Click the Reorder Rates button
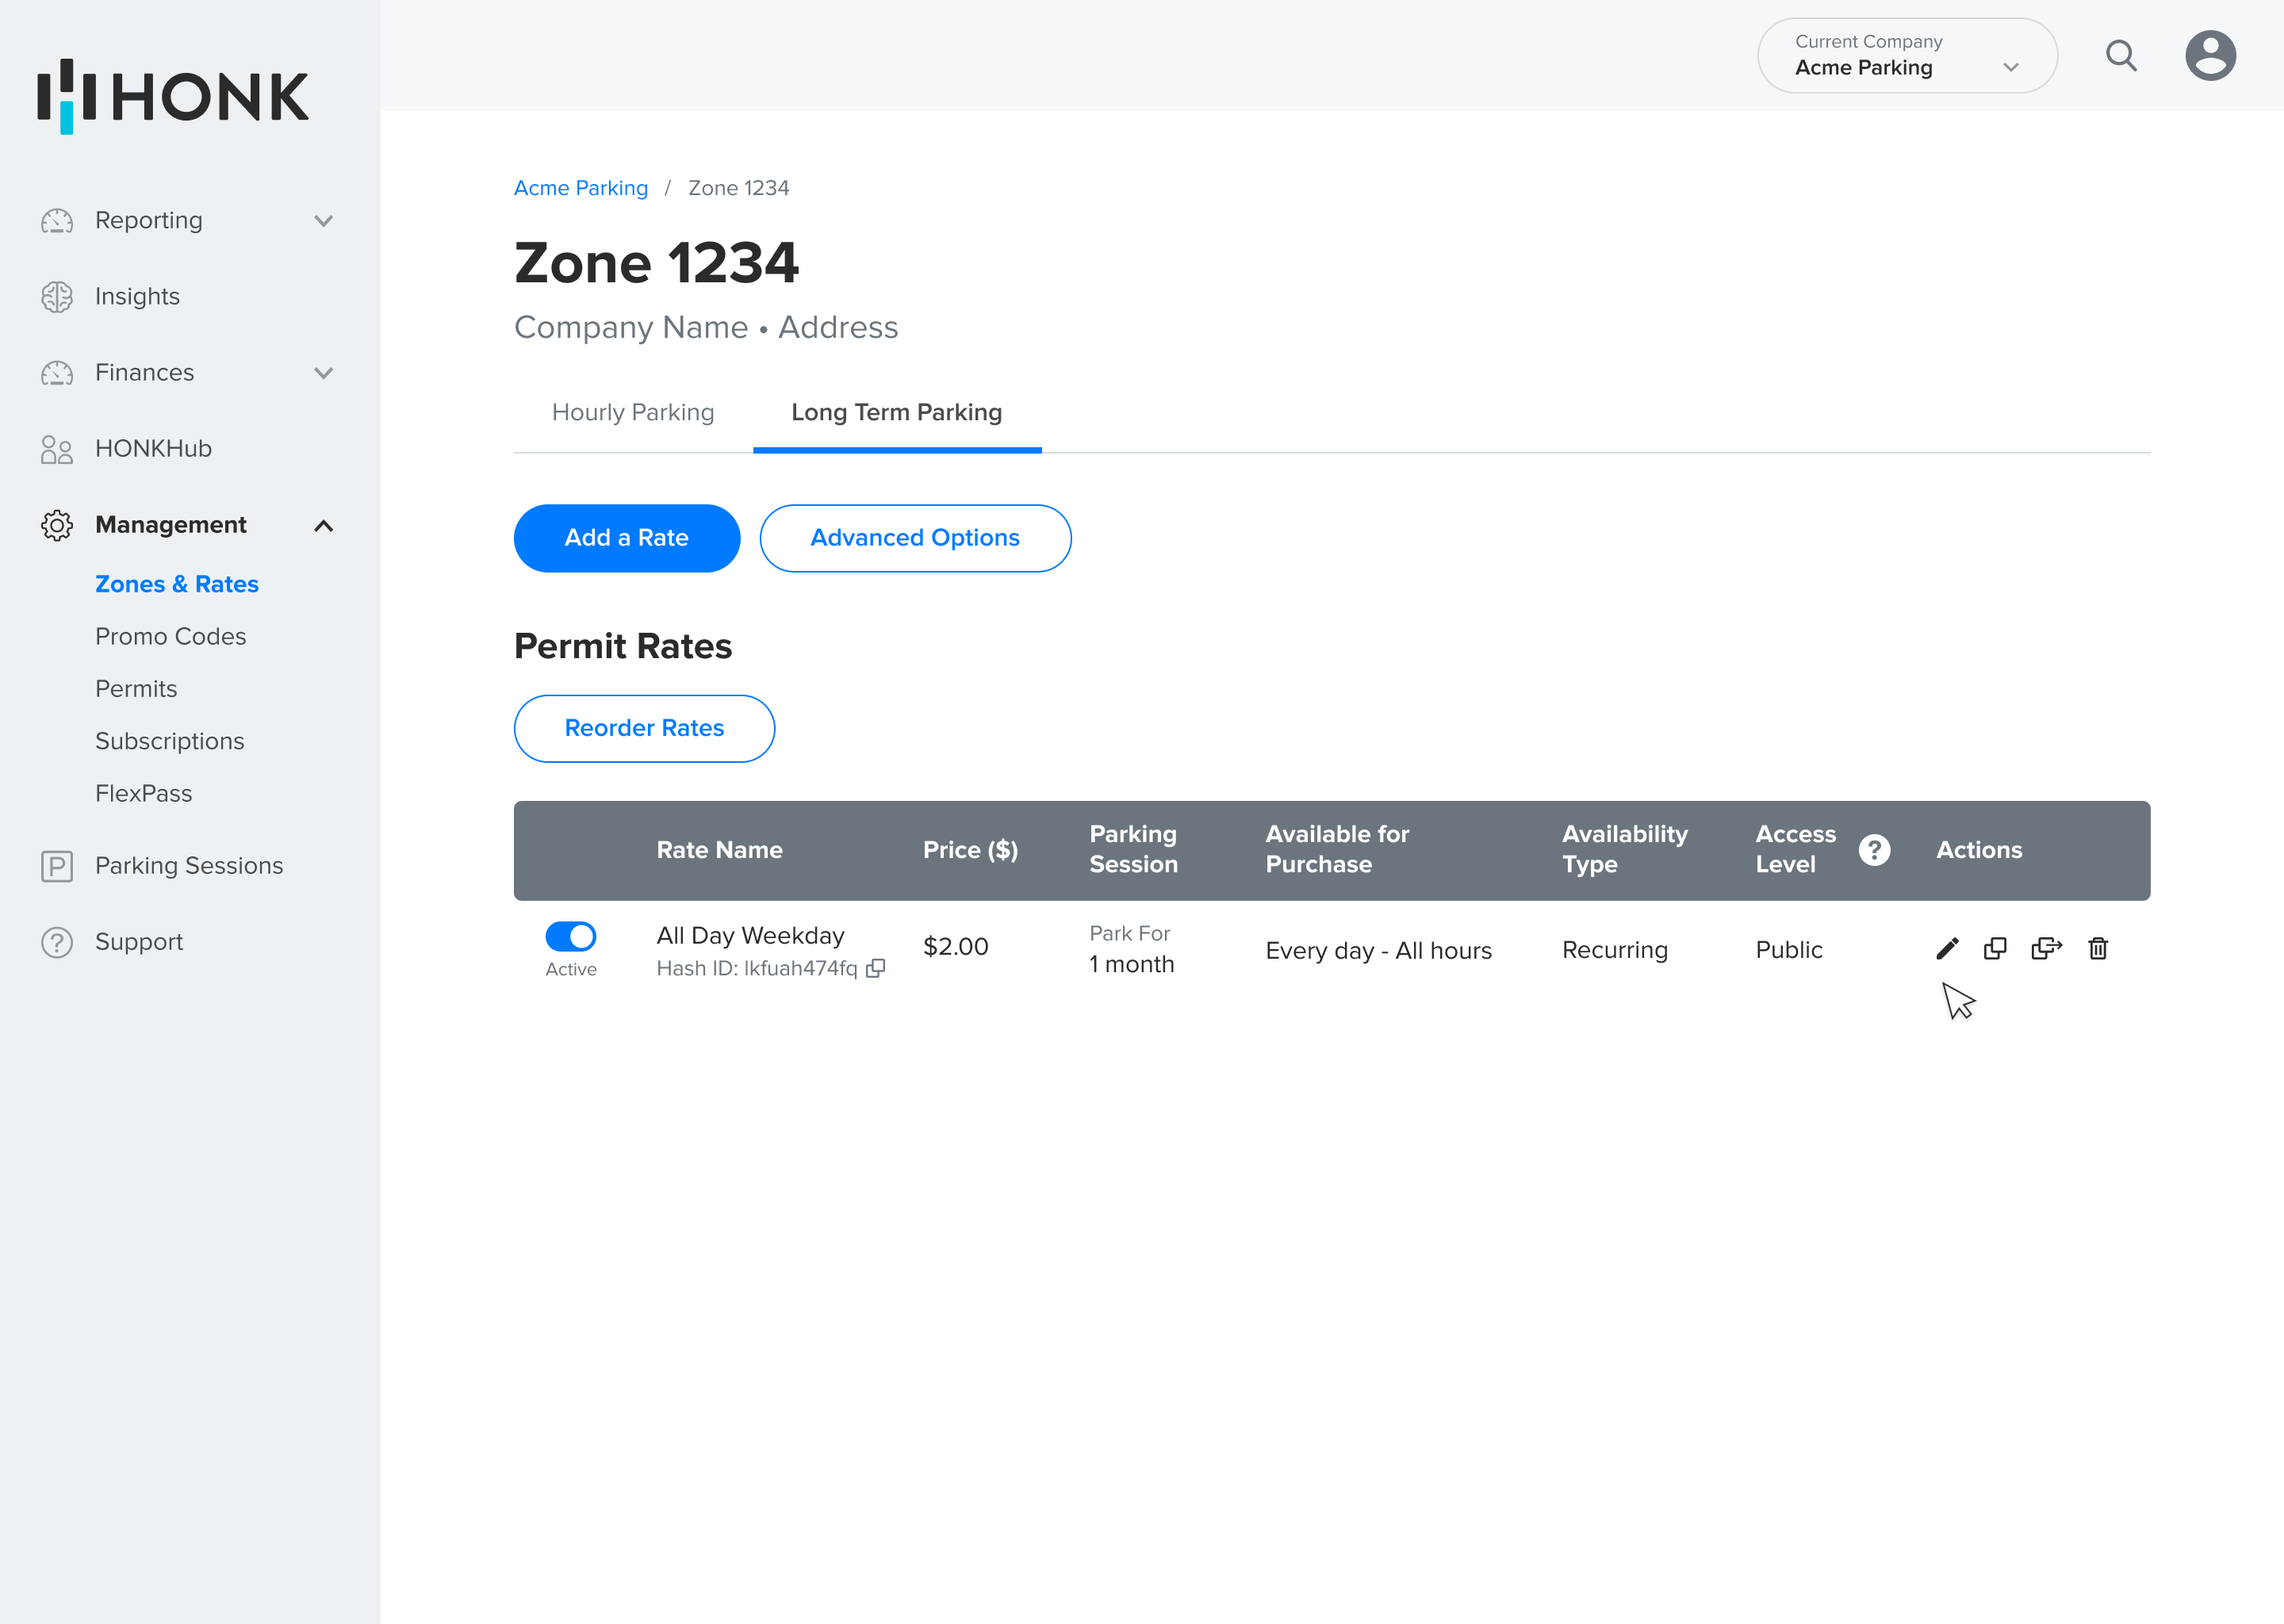Screen dimensions: 2284x1624 click(644, 728)
